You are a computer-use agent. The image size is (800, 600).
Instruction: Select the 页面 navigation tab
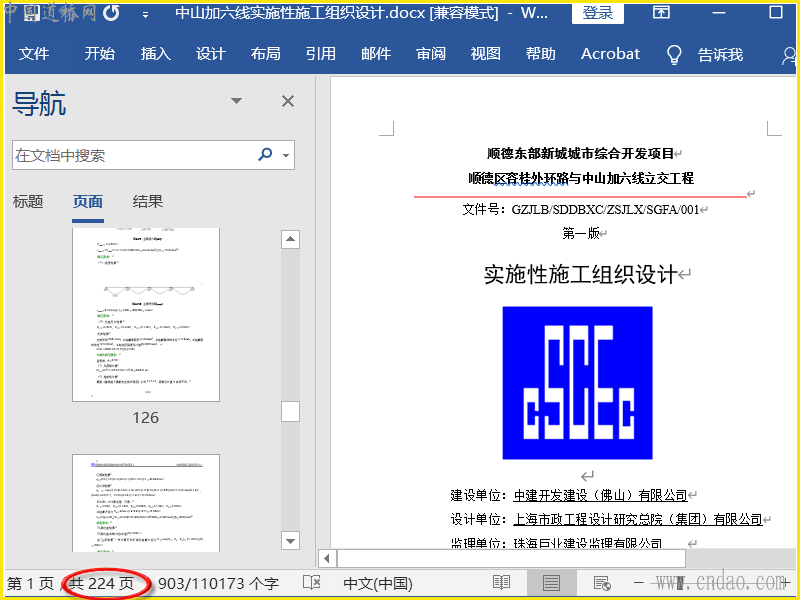coord(88,202)
